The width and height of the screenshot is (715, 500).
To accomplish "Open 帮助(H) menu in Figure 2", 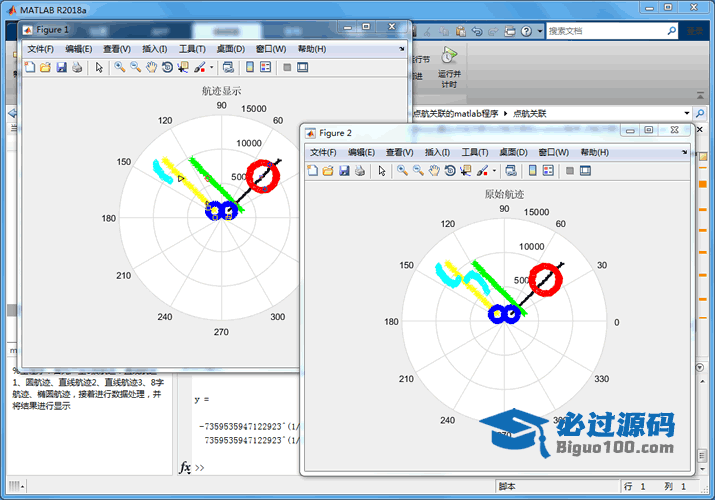I will (595, 152).
